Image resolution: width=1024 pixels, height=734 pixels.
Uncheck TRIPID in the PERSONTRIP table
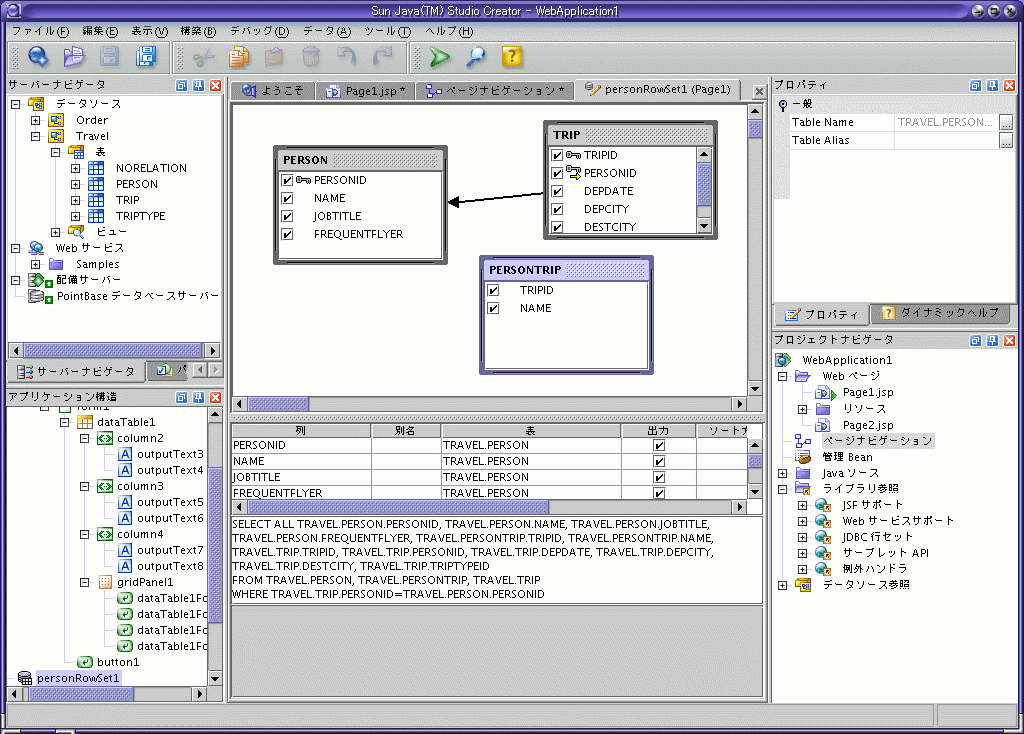[494, 291]
